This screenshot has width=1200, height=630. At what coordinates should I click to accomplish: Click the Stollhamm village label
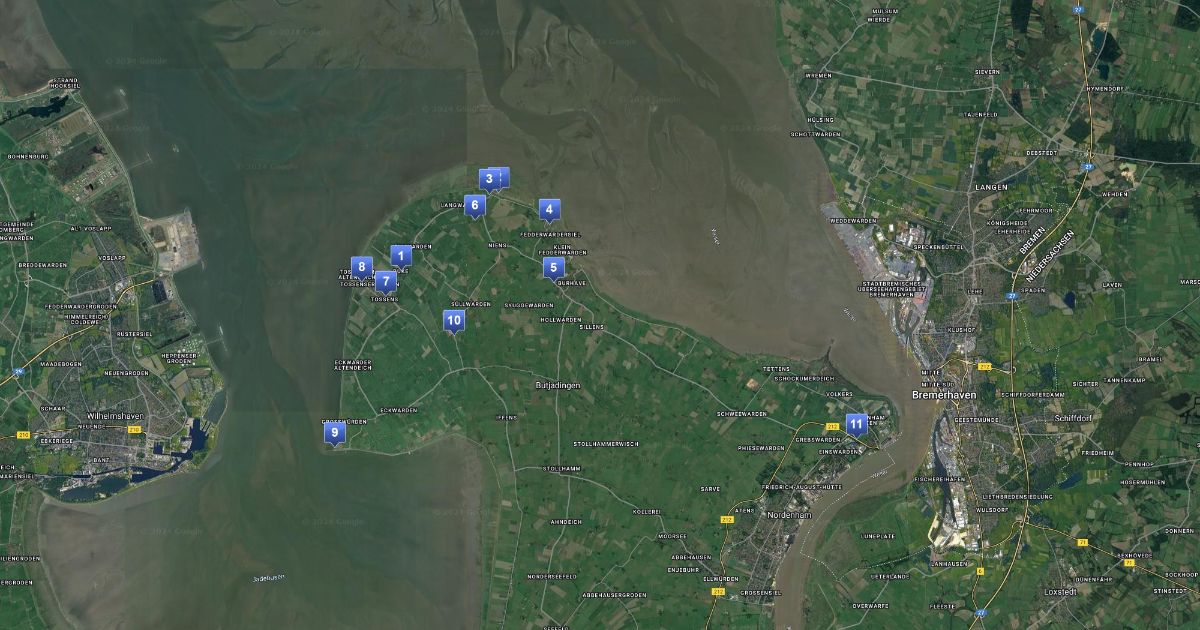(561, 468)
